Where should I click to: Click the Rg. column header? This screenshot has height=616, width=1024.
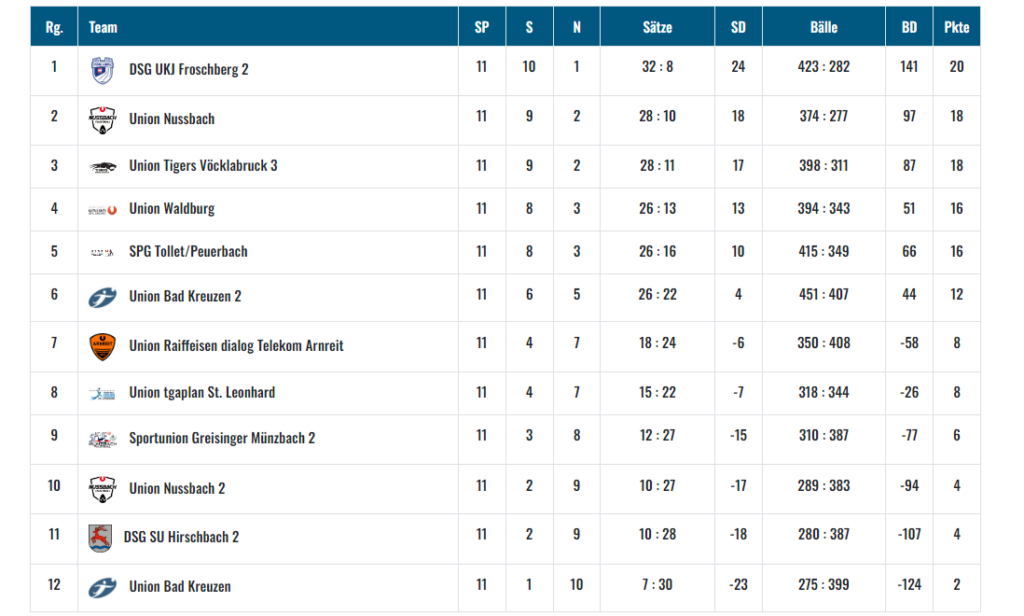(x=54, y=27)
